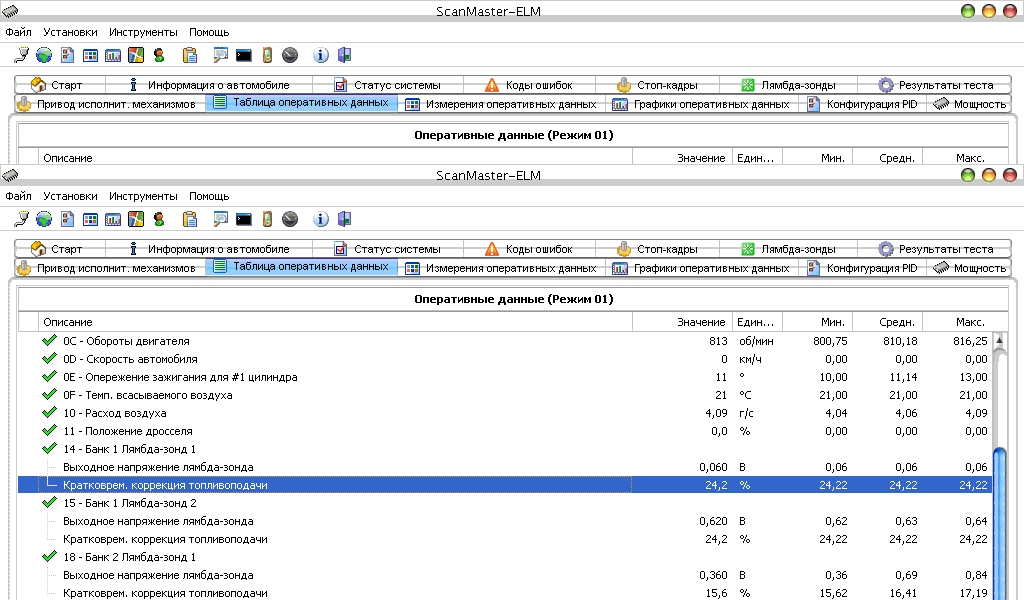This screenshot has height=600, width=1024.
Task: Uncheck the 0D - Скорость автомобиля PID
Action: [x=49, y=359]
